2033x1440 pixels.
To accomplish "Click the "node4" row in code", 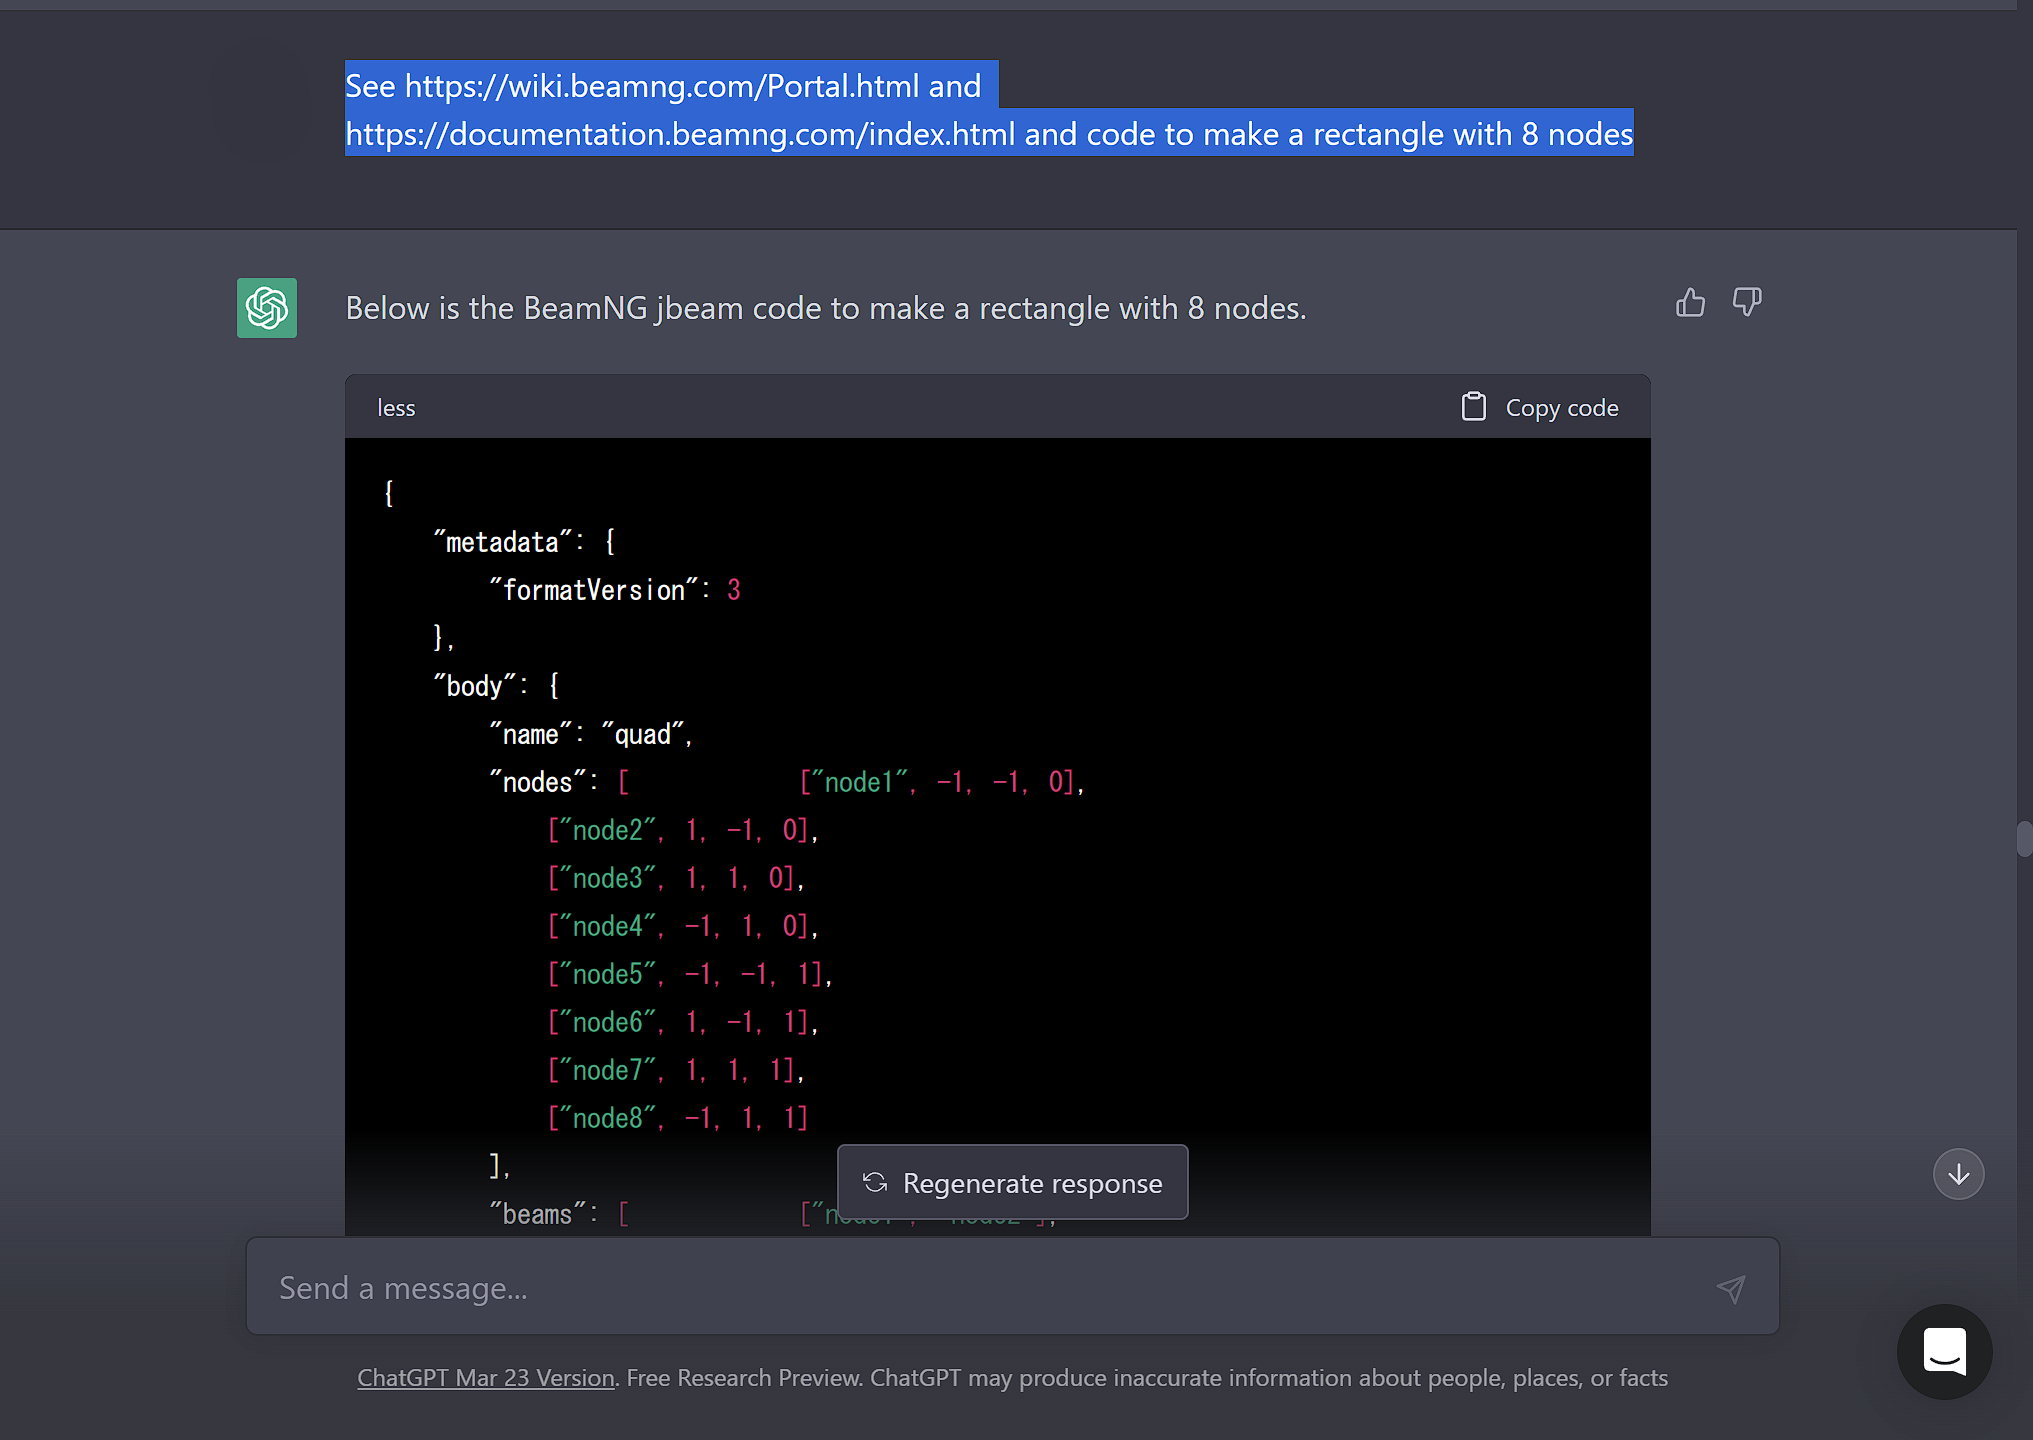I will [x=683, y=926].
